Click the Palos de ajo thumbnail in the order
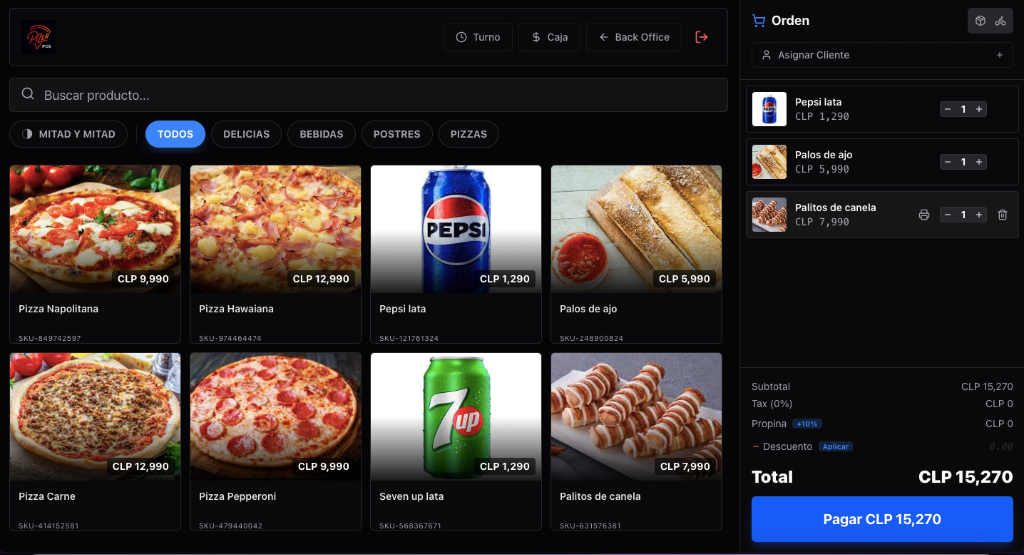Image resolution: width=1024 pixels, height=555 pixels. point(769,162)
